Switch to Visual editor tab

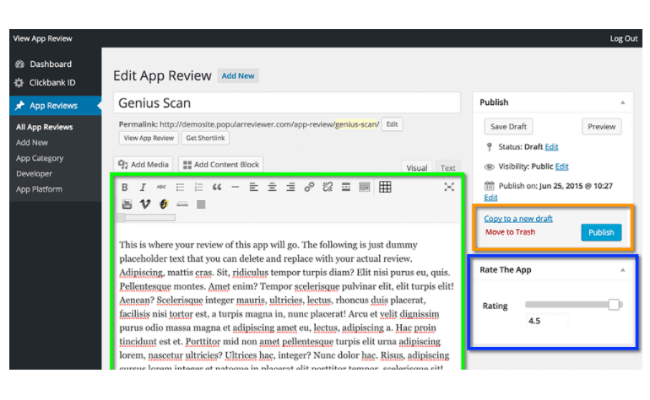click(417, 167)
